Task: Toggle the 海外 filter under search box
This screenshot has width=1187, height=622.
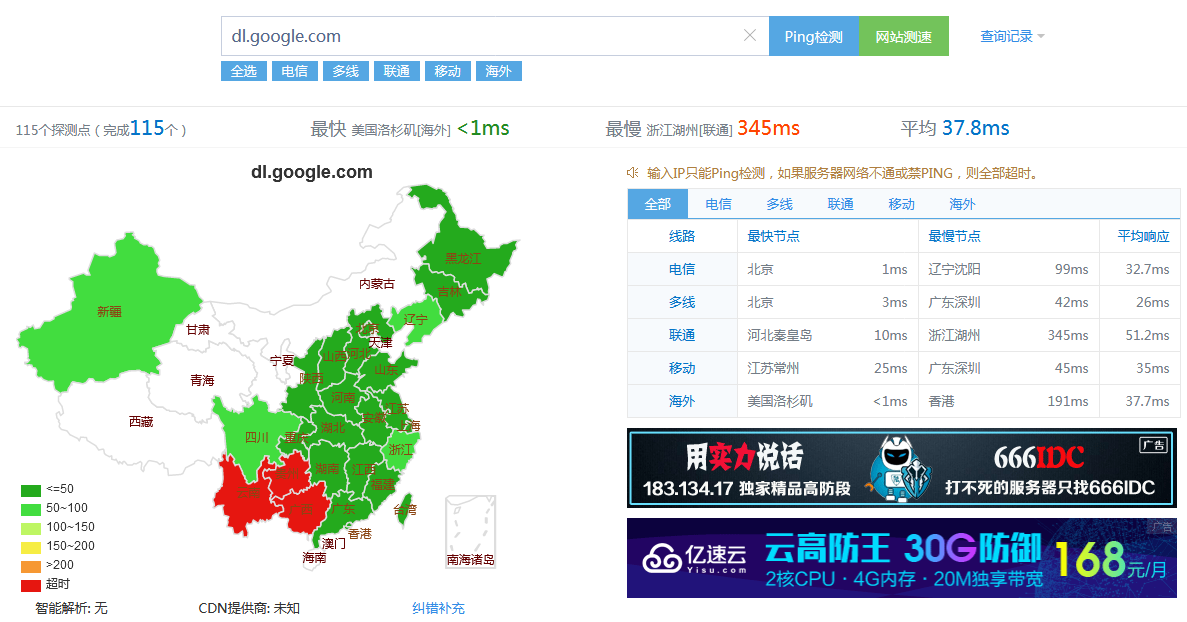Action: pos(498,71)
